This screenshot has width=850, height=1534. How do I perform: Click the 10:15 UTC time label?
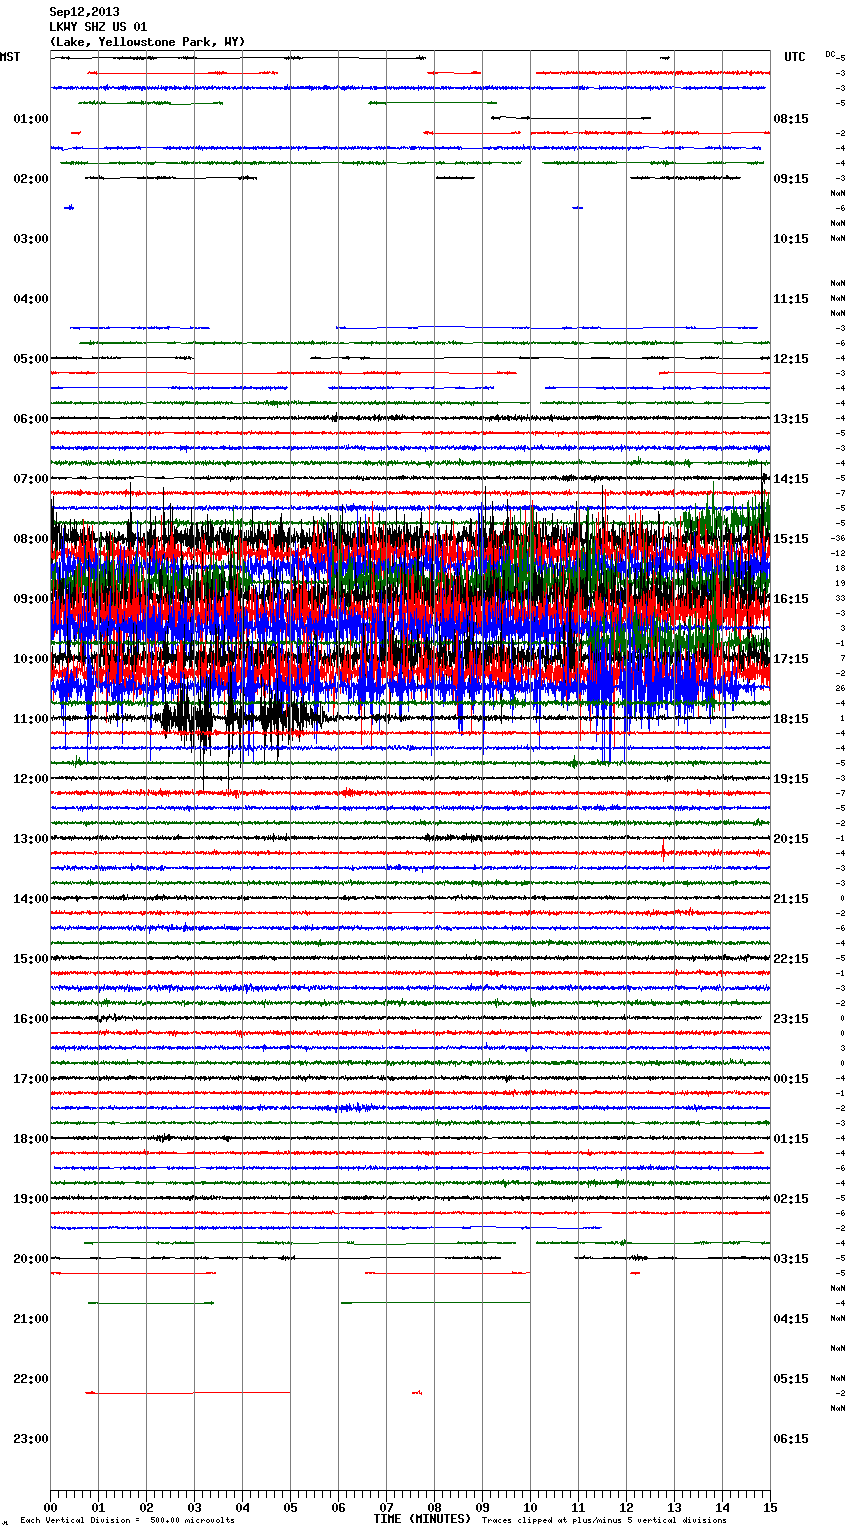(791, 239)
